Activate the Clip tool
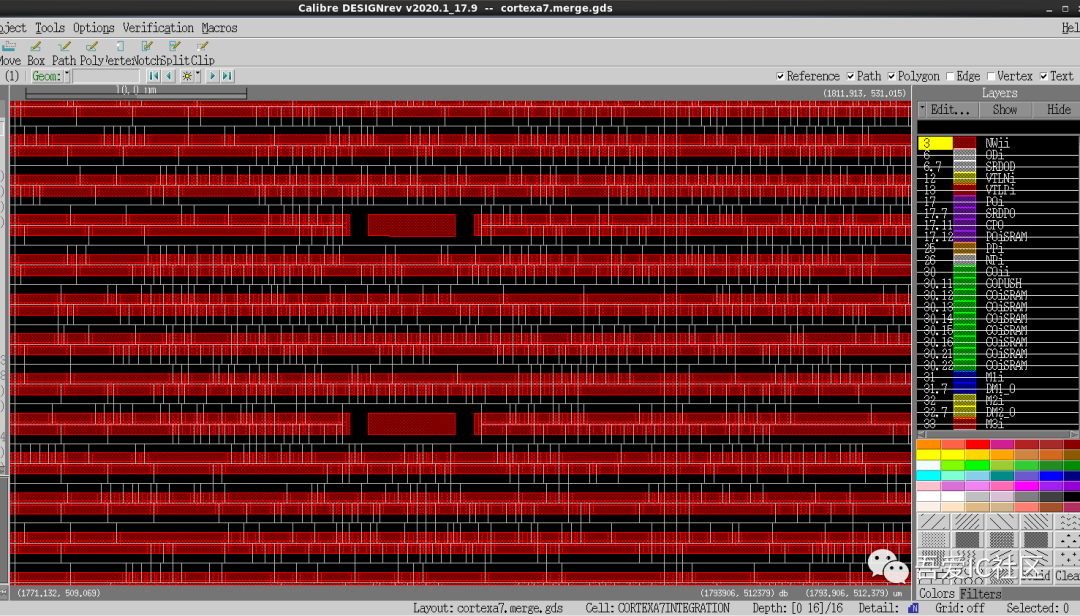Screen dimensions: 1080x616 tap(202, 53)
